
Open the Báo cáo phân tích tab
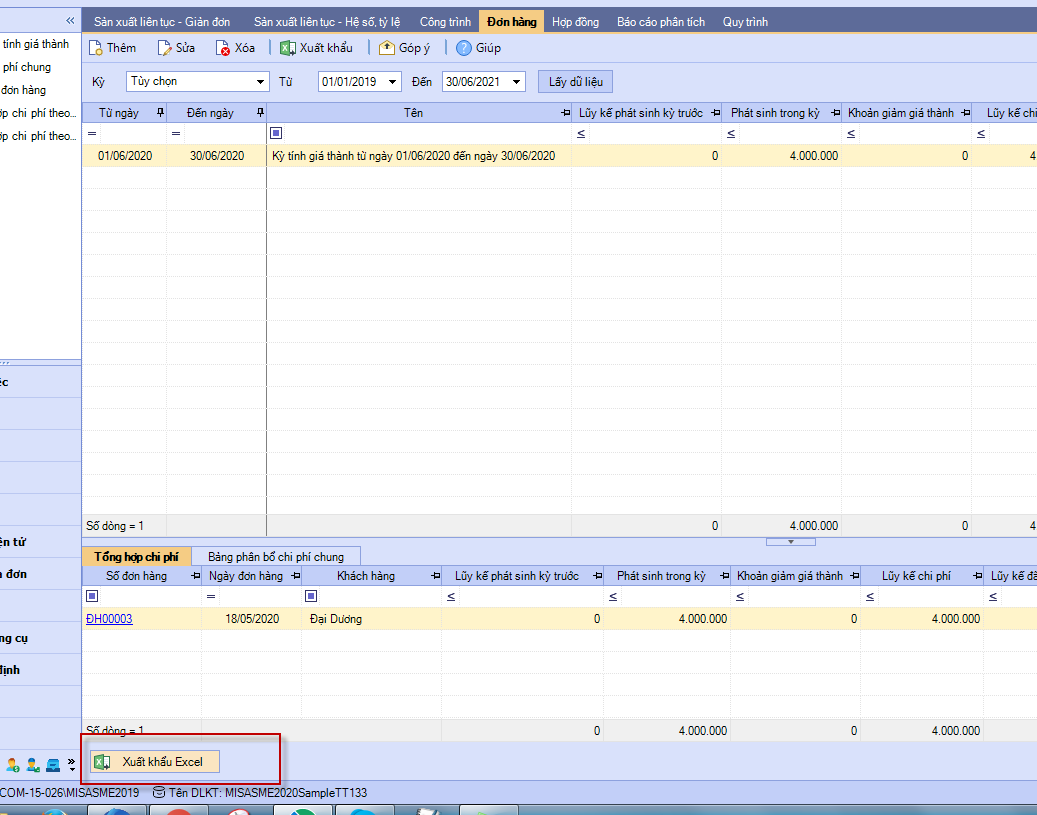click(661, 22)
